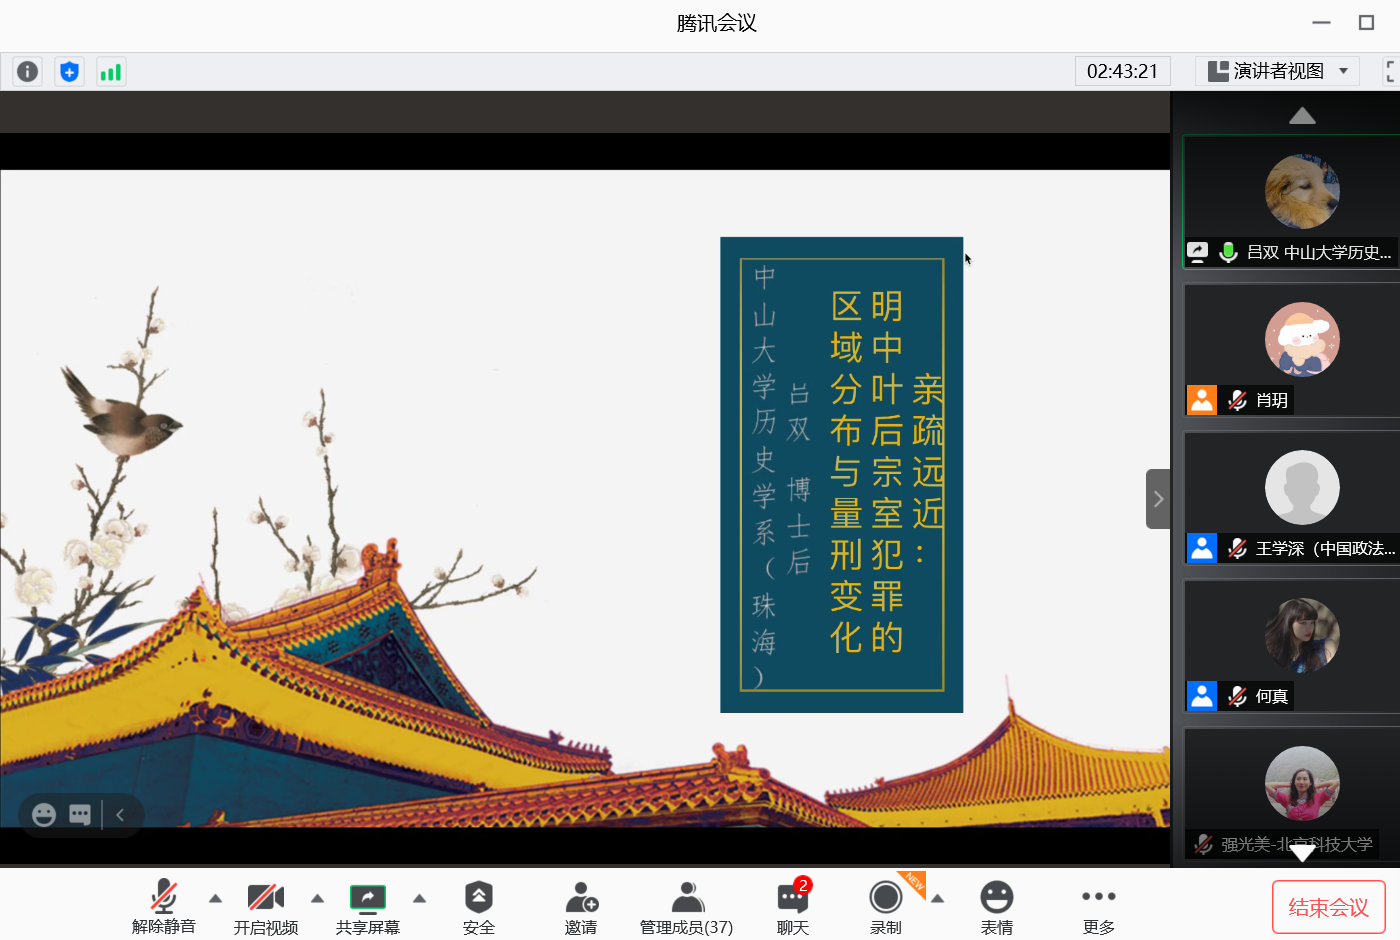
Task: Collapse the participant video sidebar
Action: pos(1158,499)
